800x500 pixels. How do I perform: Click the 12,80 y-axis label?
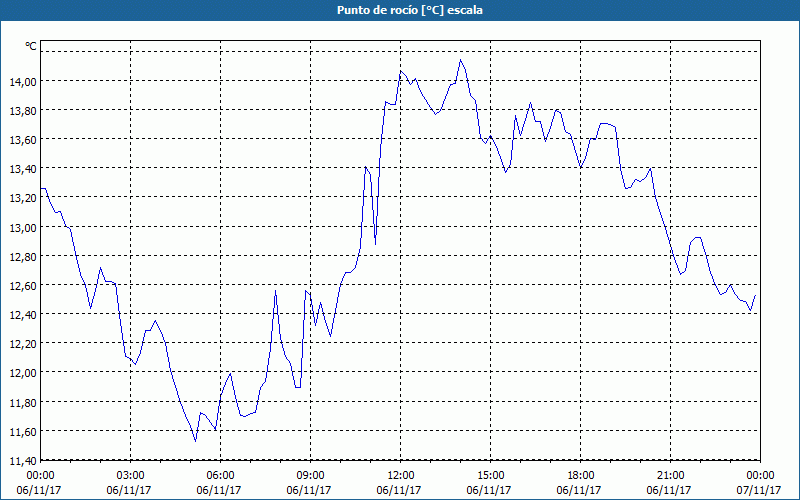coord(23,257)
